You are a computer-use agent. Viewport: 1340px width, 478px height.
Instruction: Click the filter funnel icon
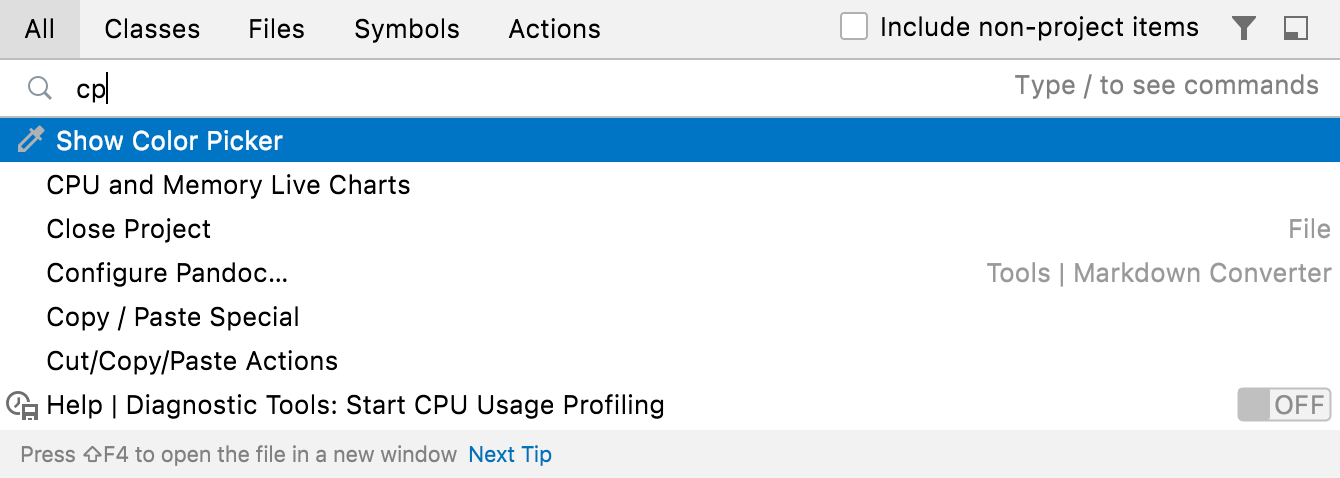click(x=1243, y=29)
